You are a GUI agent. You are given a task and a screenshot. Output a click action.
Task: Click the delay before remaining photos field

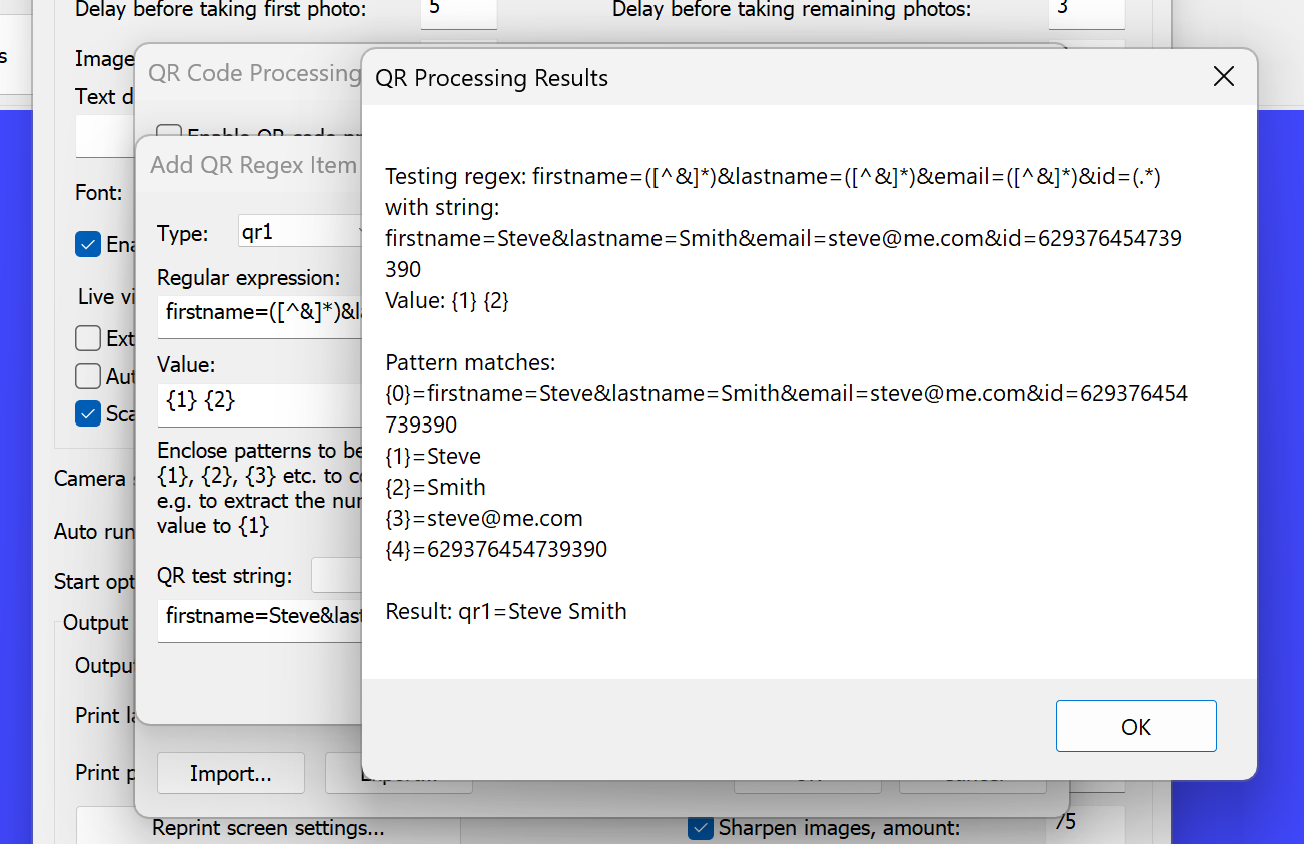click(x=1085, y=11)
